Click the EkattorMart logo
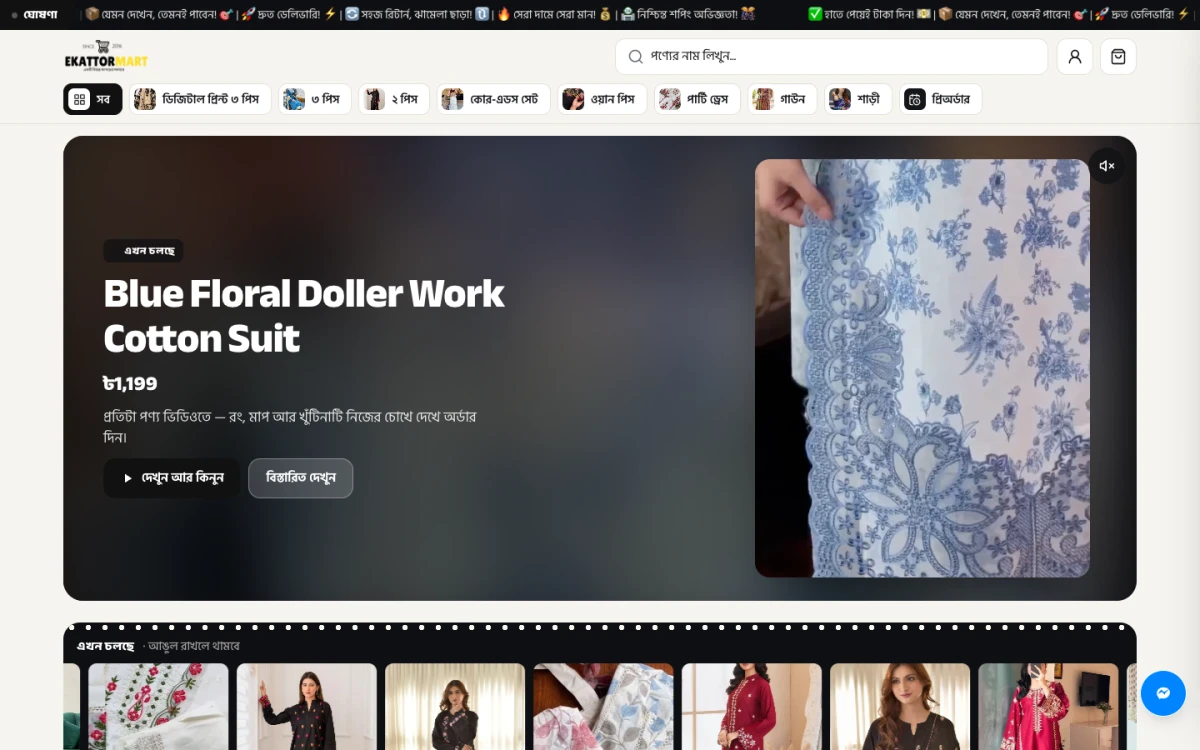1200x750 pixels. pyautogui.click(x=106, y=57)
